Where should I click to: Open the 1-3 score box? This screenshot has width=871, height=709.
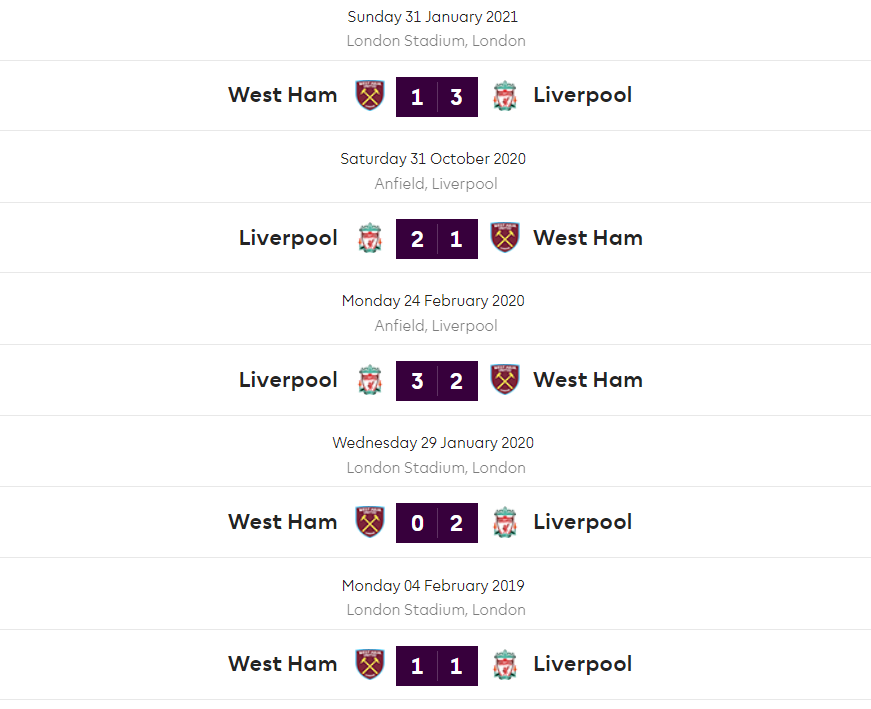[x=437, y=97]
